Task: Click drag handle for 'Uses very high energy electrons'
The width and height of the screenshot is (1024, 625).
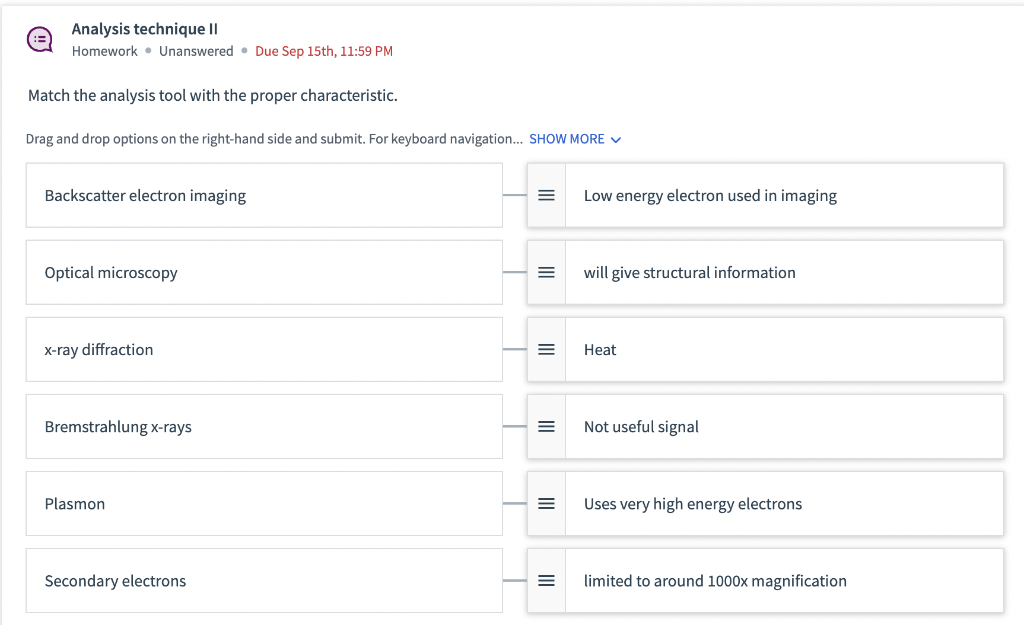Action: click(546, 504)
